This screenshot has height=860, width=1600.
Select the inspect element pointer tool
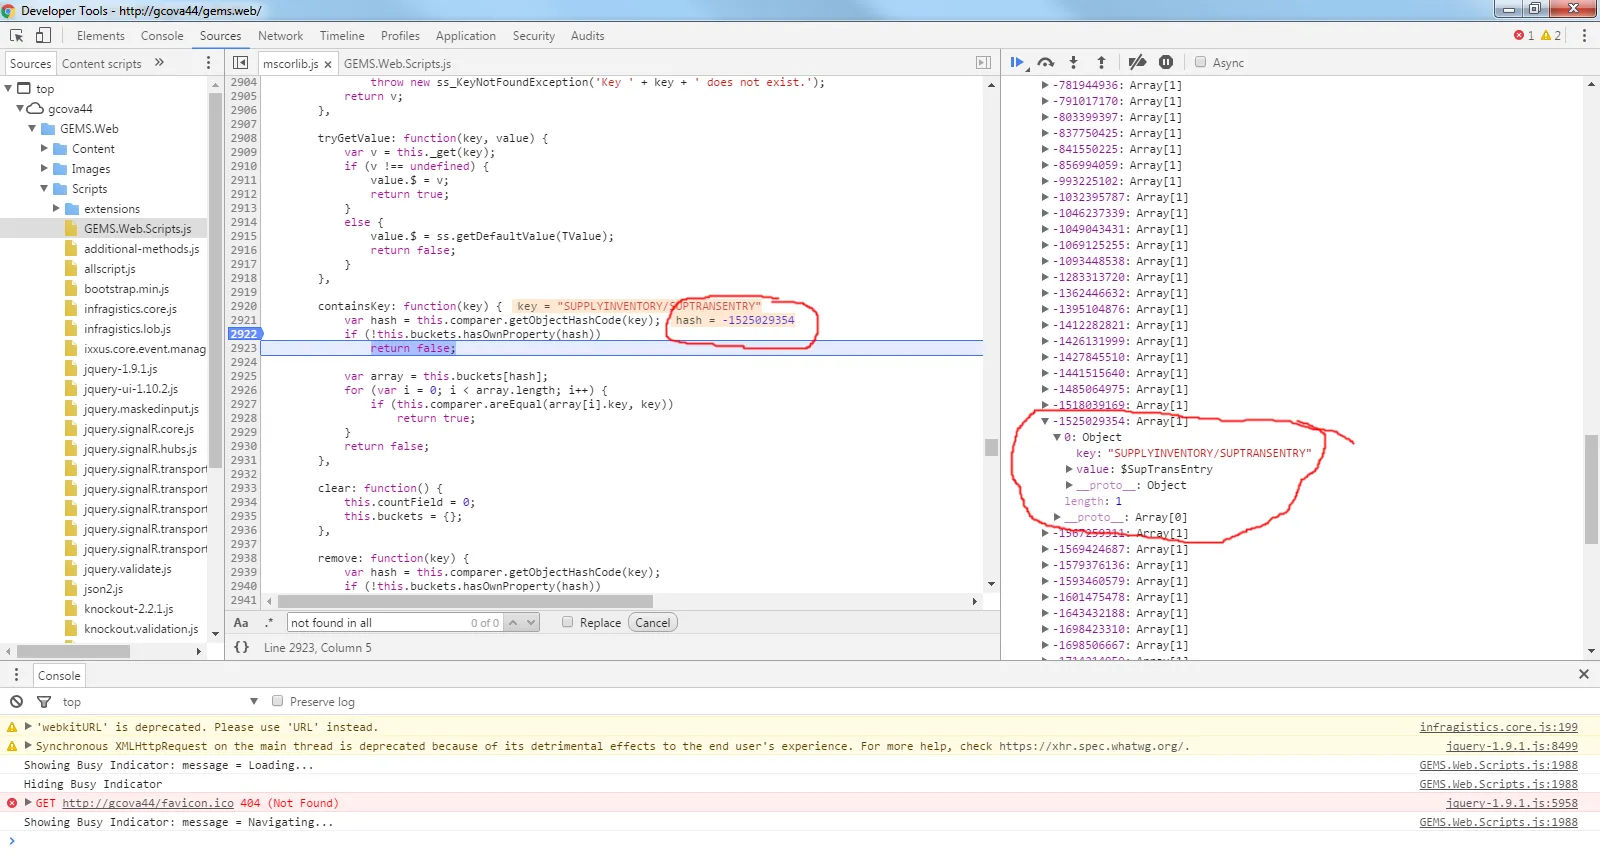point(17,36)
